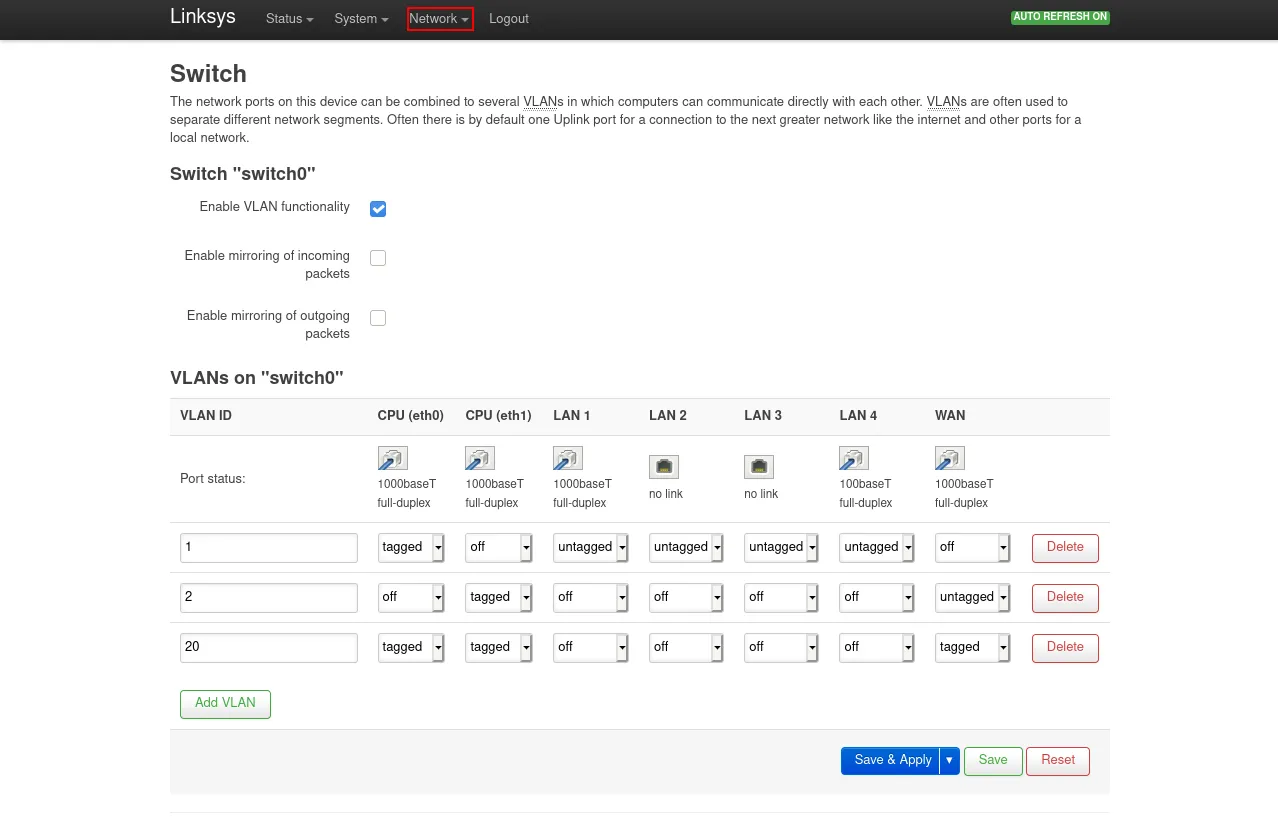Click the 100baseT full-duplex text under LAN 4
Image resolution: width=1278 pixels, height=830 pixels.
[866, 494]
